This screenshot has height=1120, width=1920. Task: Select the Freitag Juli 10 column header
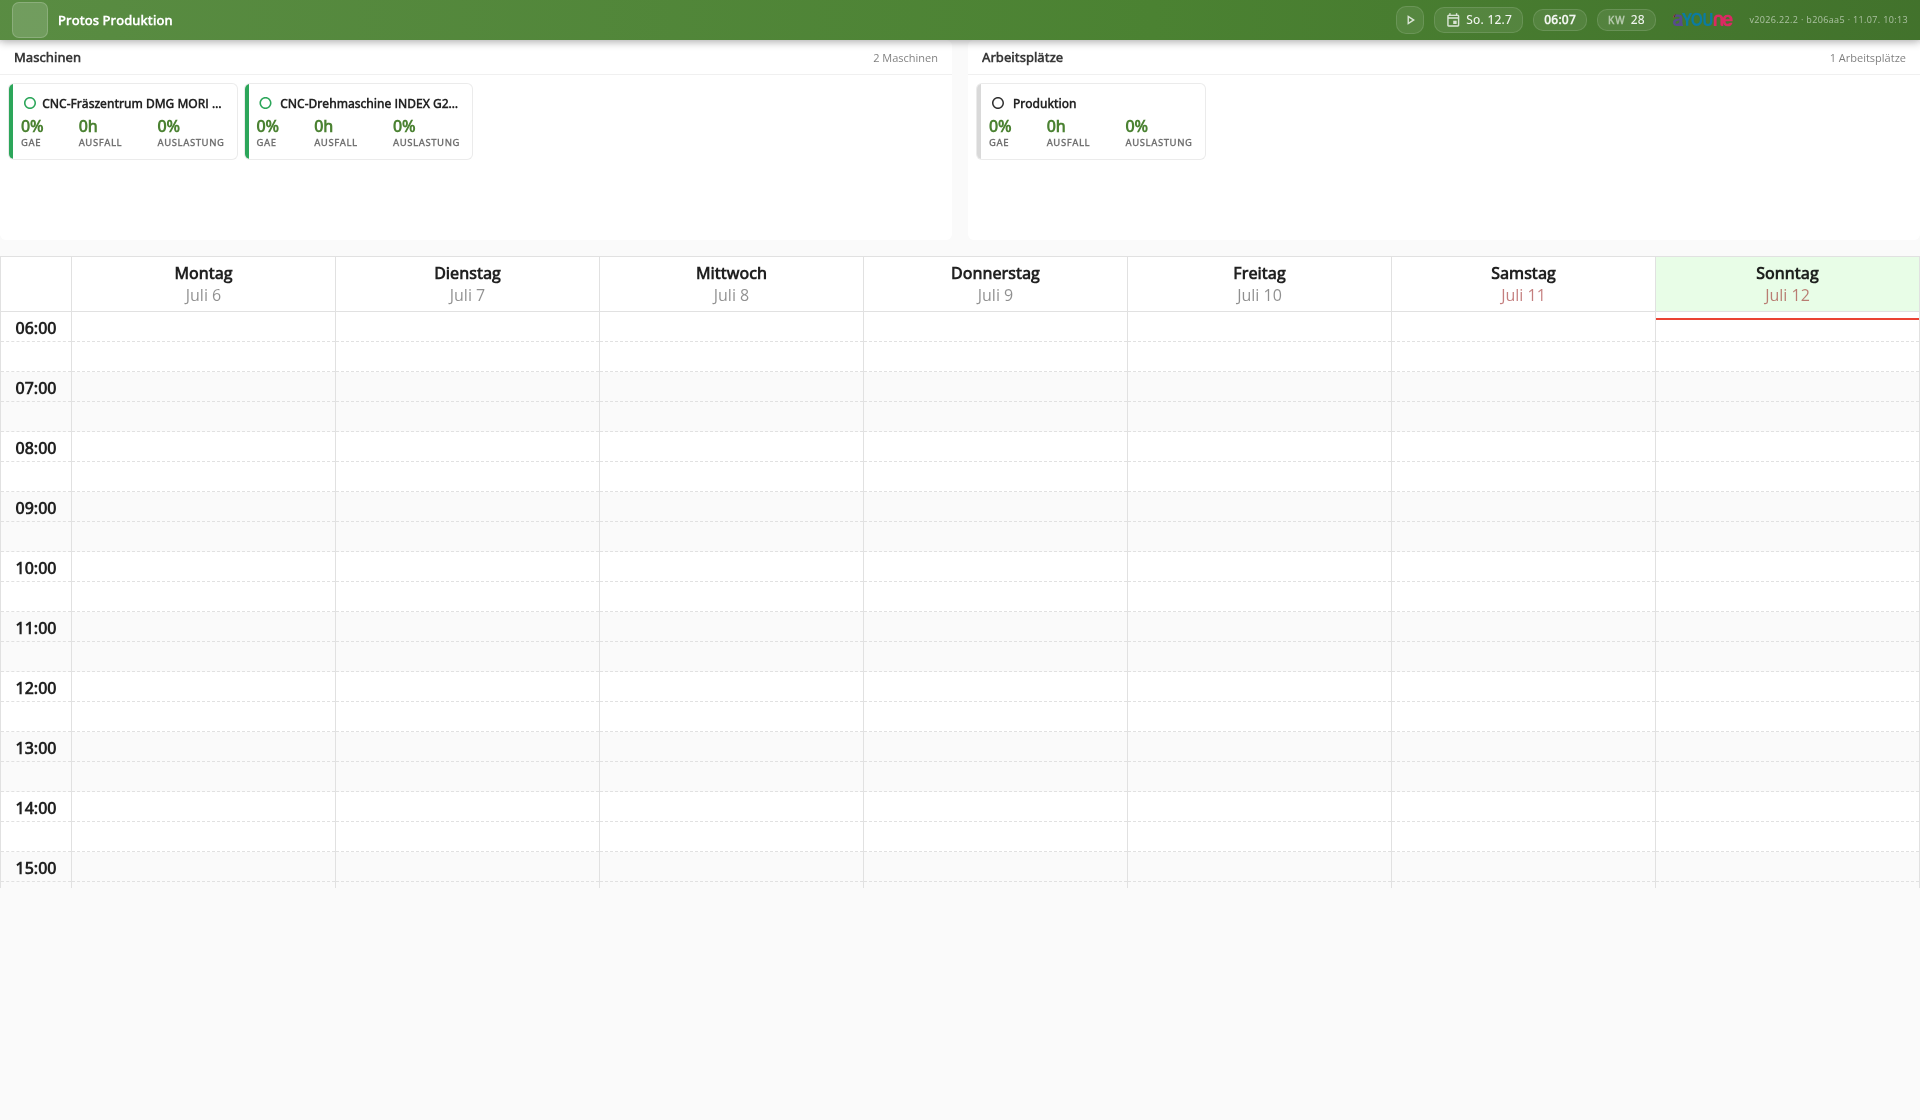[1259, 284]
